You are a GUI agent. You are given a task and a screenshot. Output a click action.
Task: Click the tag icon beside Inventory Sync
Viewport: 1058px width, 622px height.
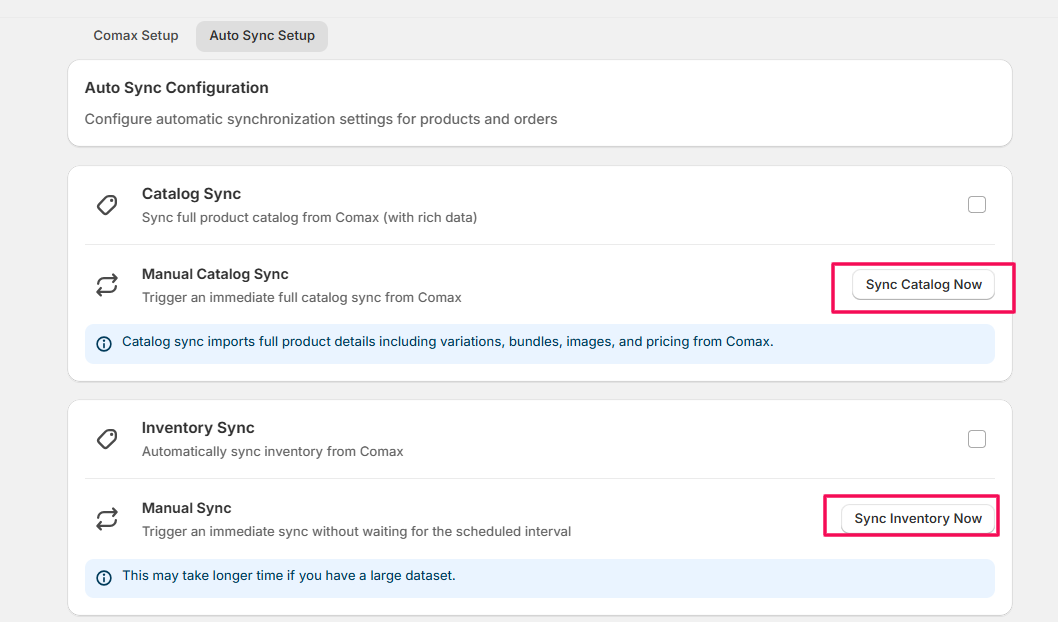[107, 439]
